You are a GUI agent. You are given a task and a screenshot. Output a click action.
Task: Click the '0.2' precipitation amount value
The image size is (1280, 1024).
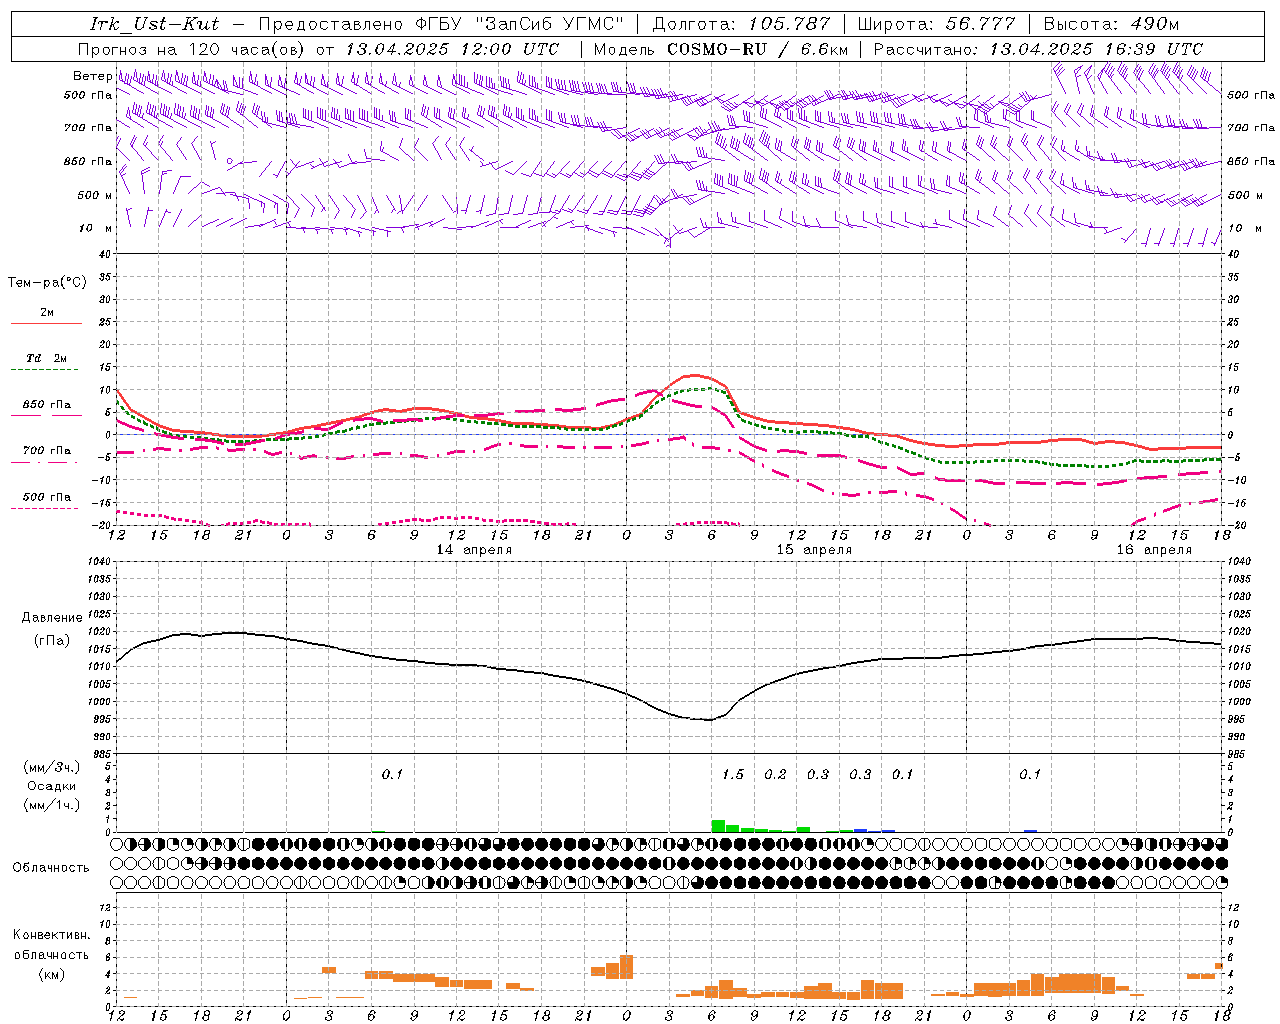pos(775,775)
